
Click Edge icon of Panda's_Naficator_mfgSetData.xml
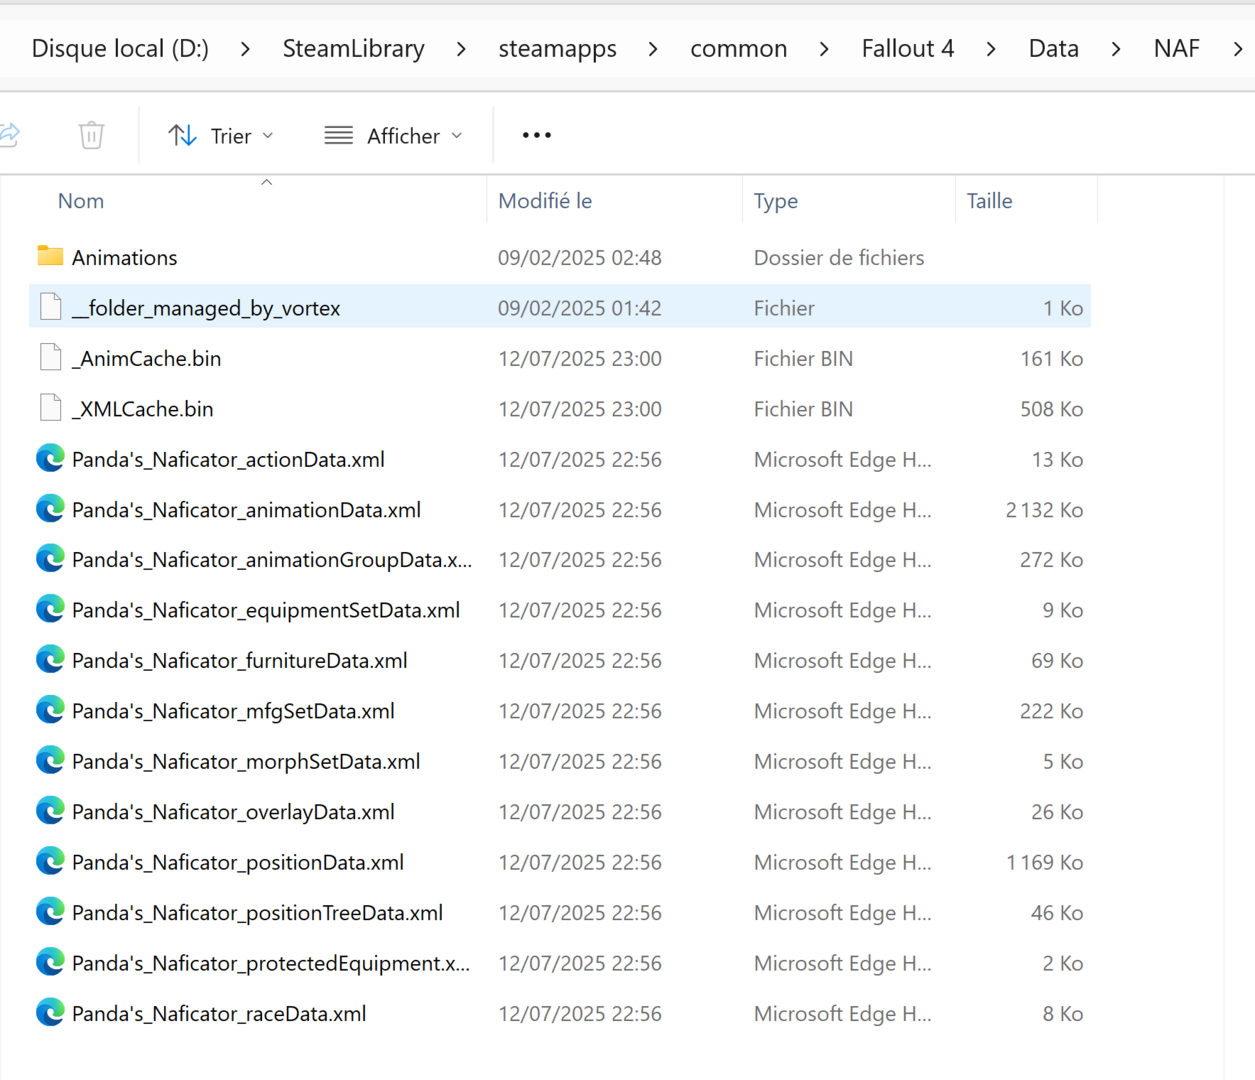click(50, 710)
